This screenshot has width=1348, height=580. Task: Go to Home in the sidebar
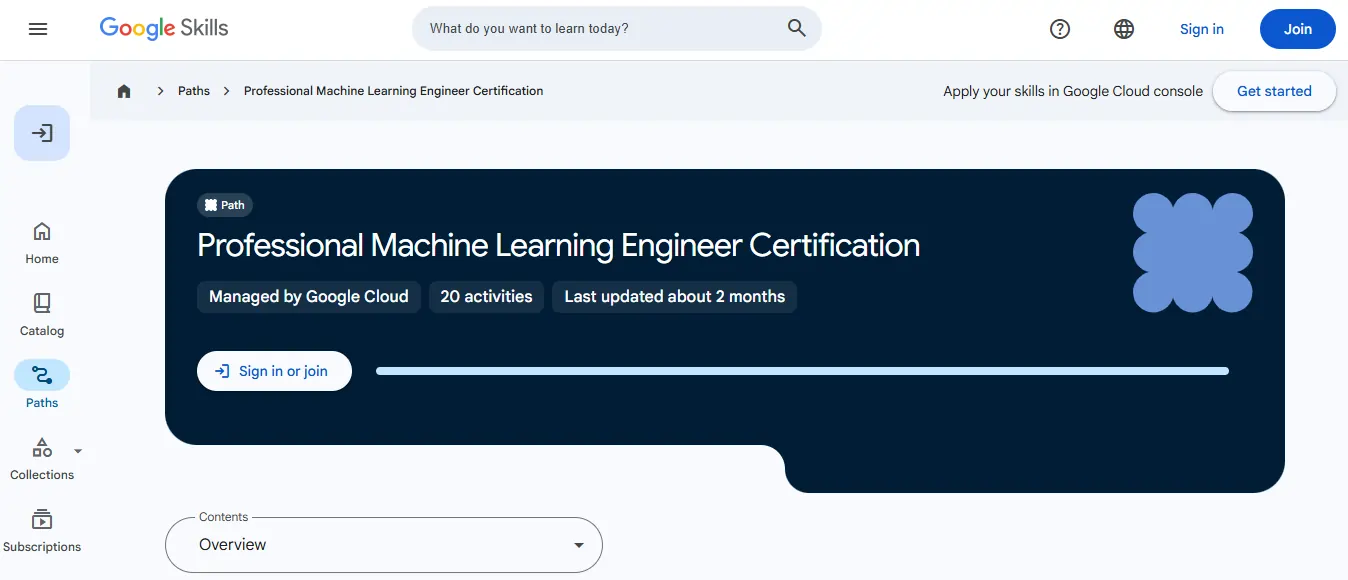point(42,243)
